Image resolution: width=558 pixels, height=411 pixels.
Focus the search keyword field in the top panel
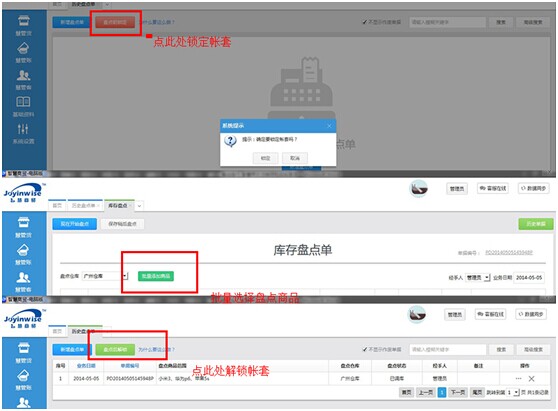click(447, 22)
